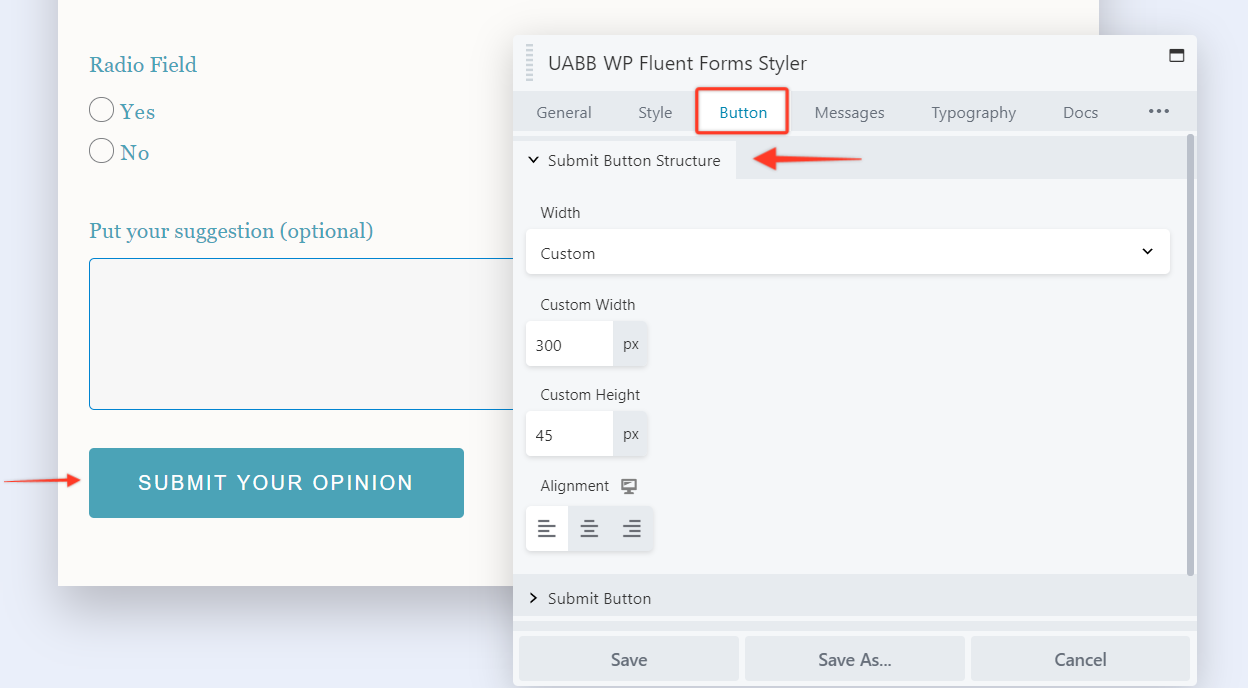The width and height of the screenshot is (1248, 688).
Task: Open the px unit selector for Custom Width
Action: point(631,345)
